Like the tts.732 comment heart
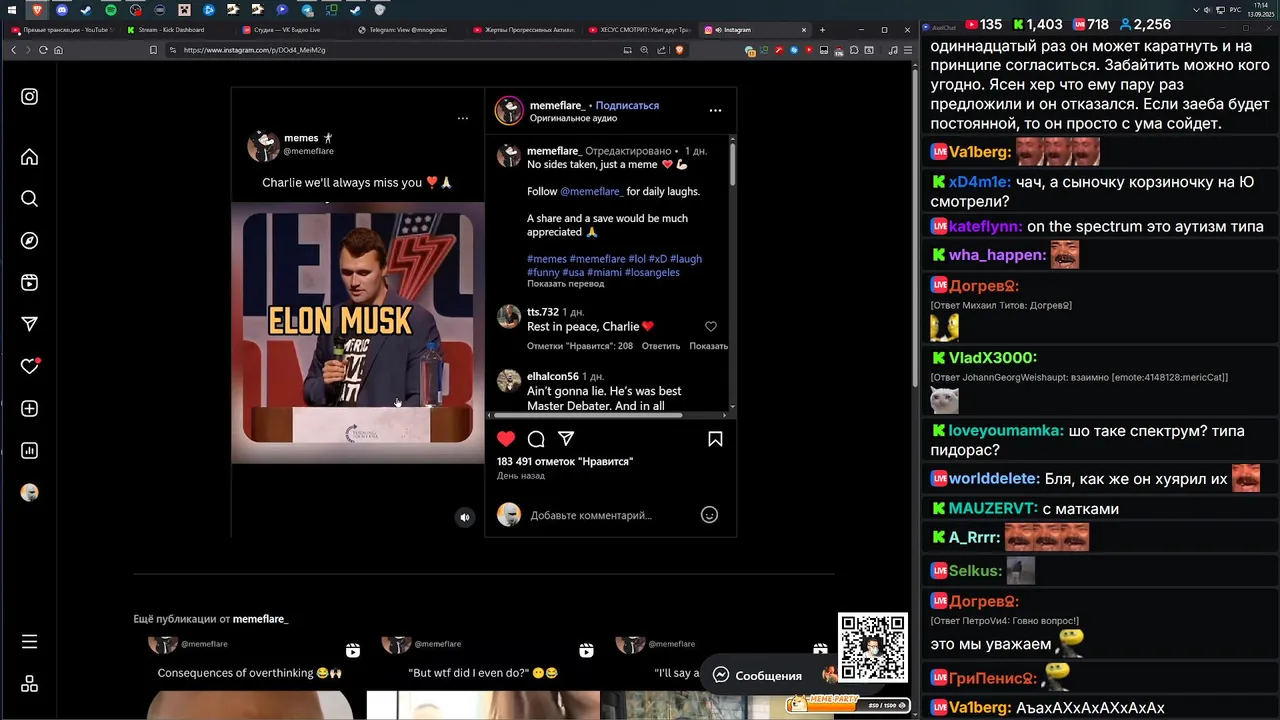Image resolution: width=1280 pixels, height=720 pixels. 711,327
